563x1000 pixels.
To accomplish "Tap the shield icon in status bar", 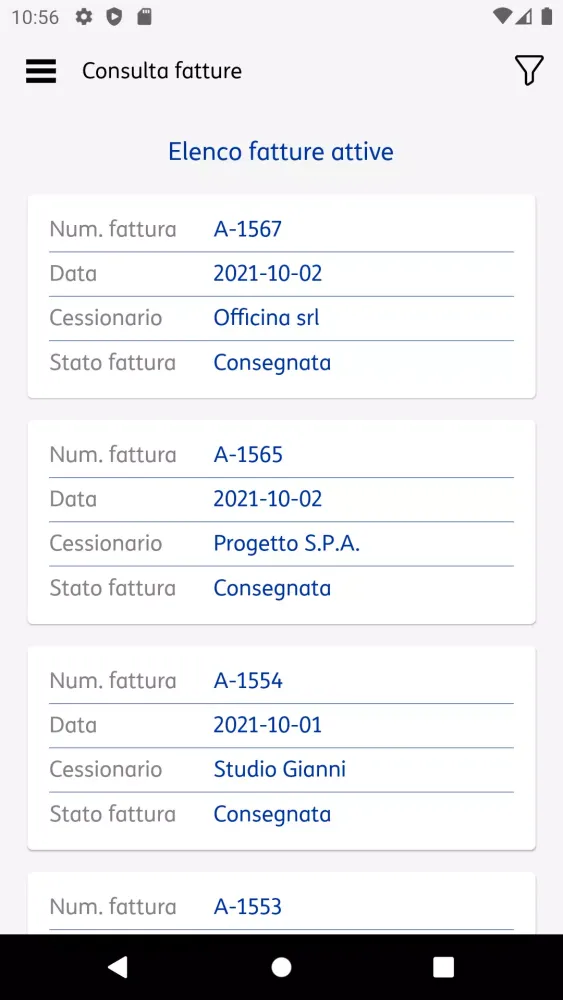I will (x=114, y=17).
